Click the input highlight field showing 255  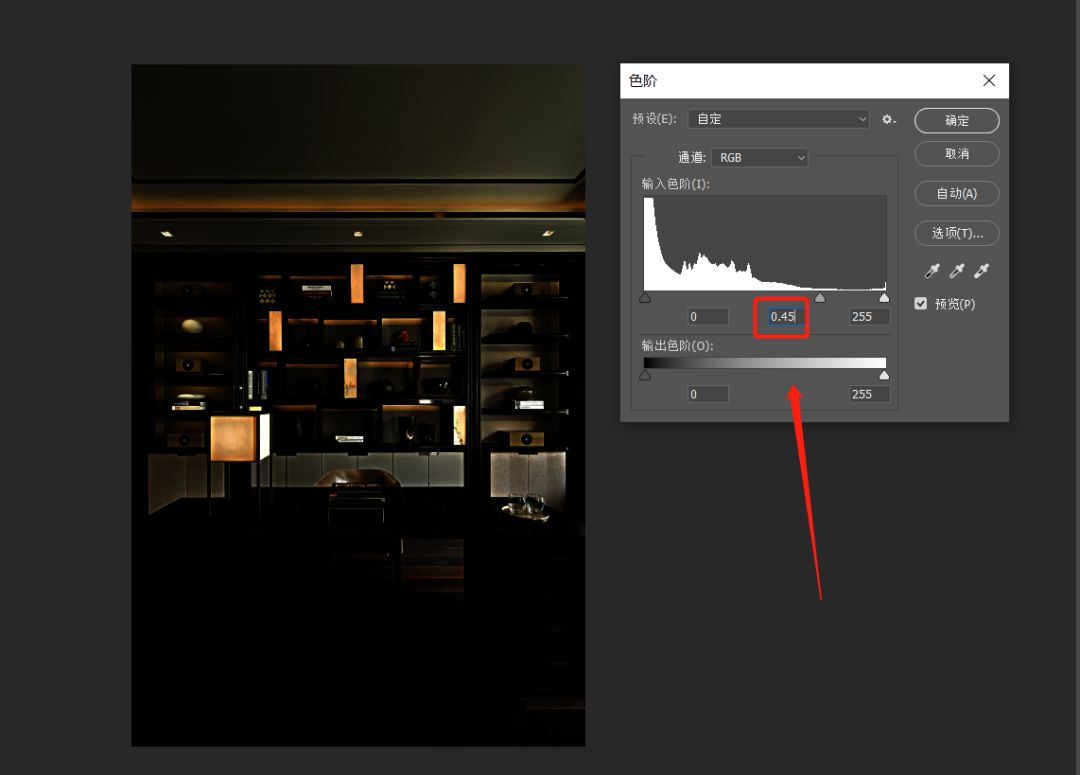[x=868, y=317]
